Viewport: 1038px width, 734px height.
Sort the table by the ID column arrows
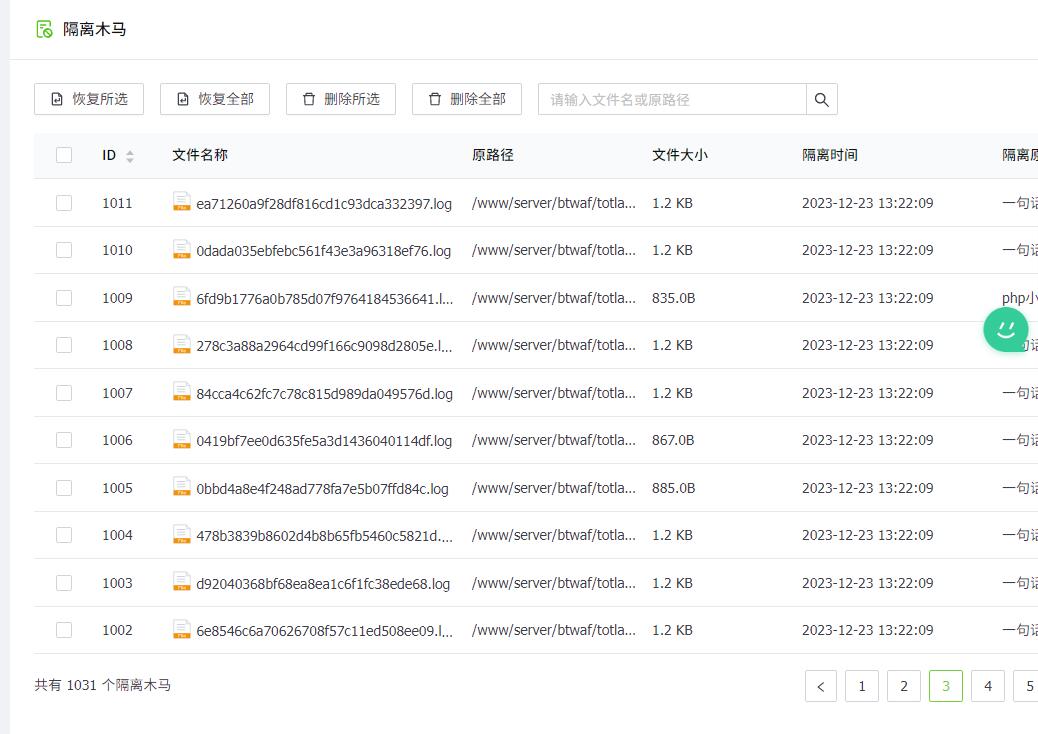(x=130, y=156)
